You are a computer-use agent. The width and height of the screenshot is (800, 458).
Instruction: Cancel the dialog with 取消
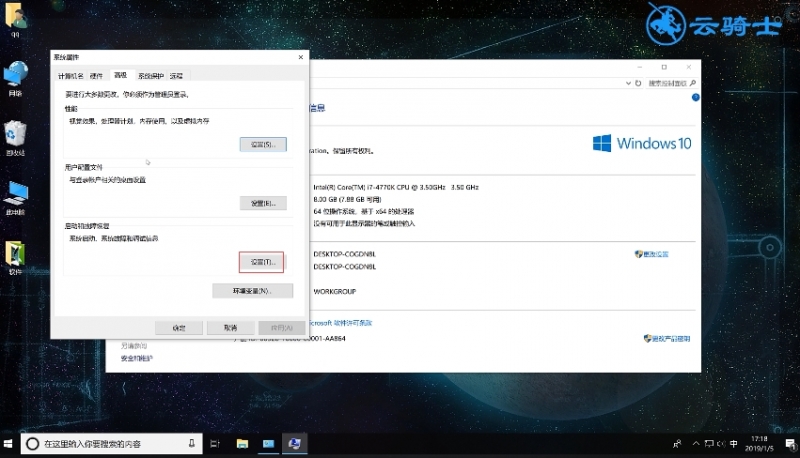[231, 328]
